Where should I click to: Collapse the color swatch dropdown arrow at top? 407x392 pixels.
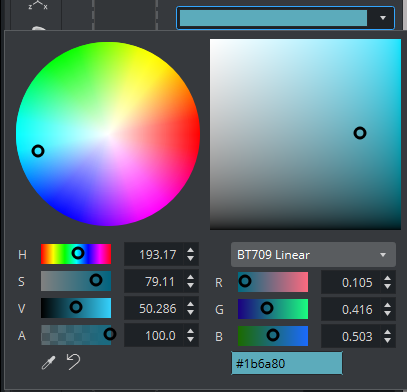click(x=383, y=18)
